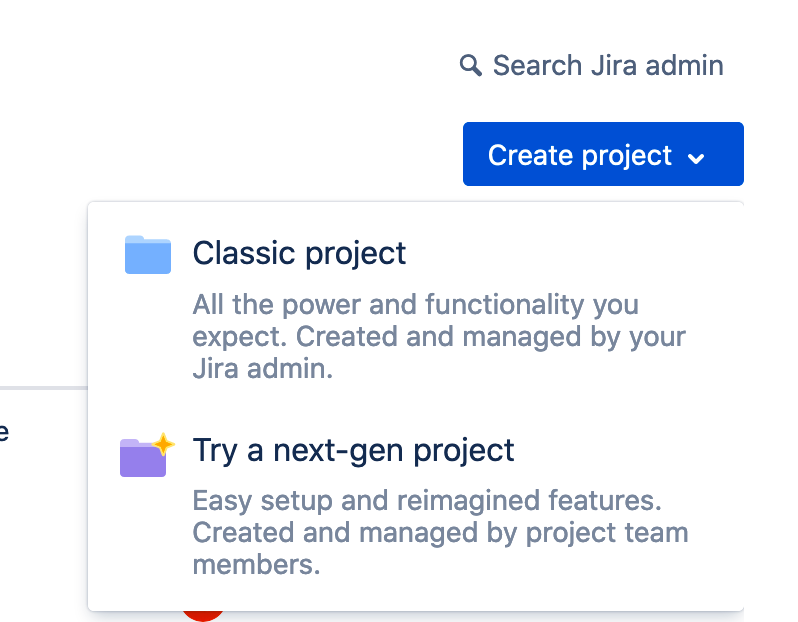Image resolution: width=798 pixels, height=622 pixels.
Task: Open the Create project dropdown button
Action: click(x=603, y=154)
